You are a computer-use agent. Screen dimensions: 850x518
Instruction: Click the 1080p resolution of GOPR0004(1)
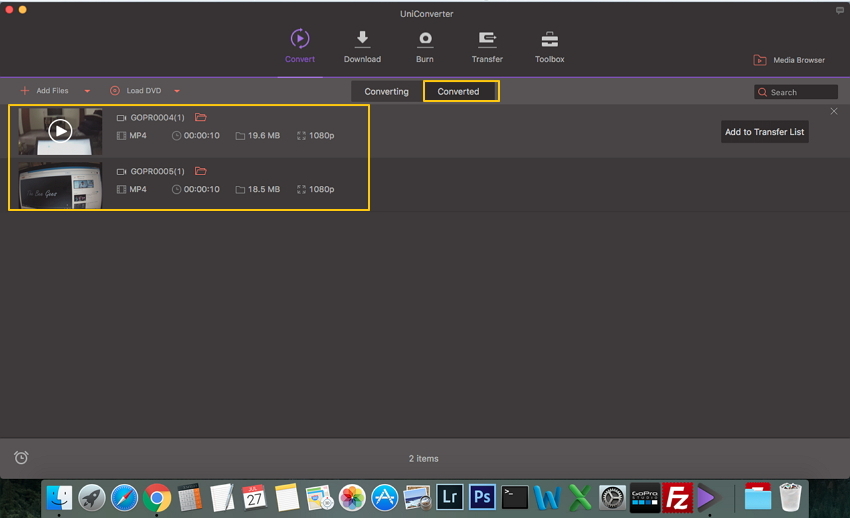coord(321,135)
